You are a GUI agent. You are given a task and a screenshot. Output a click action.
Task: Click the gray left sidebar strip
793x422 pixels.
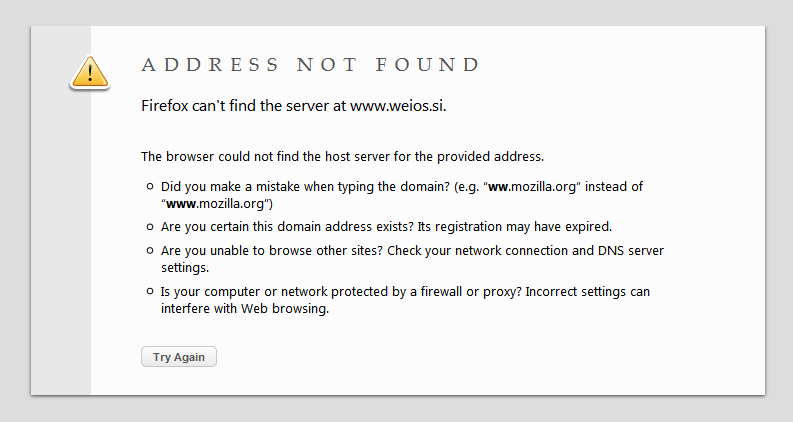click(x=61, y=210)
